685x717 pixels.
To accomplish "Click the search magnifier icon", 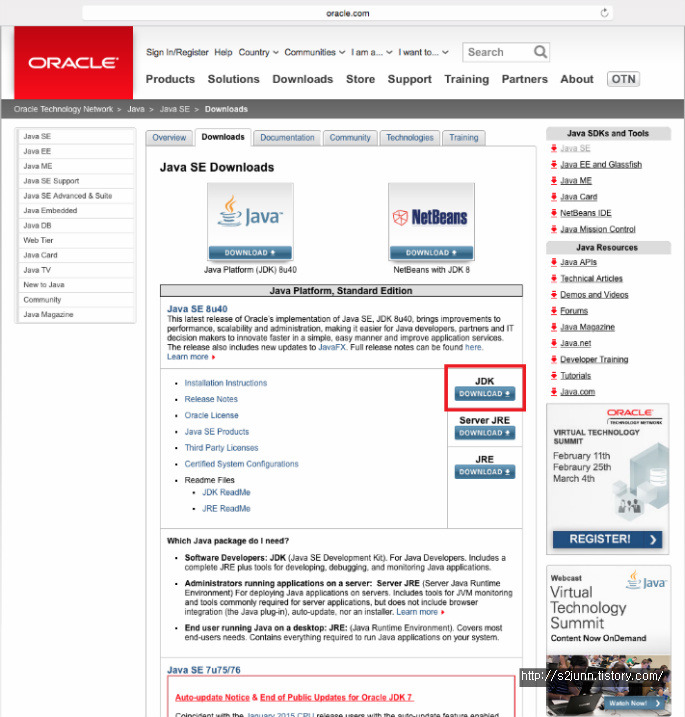I will tap(540, 52).
